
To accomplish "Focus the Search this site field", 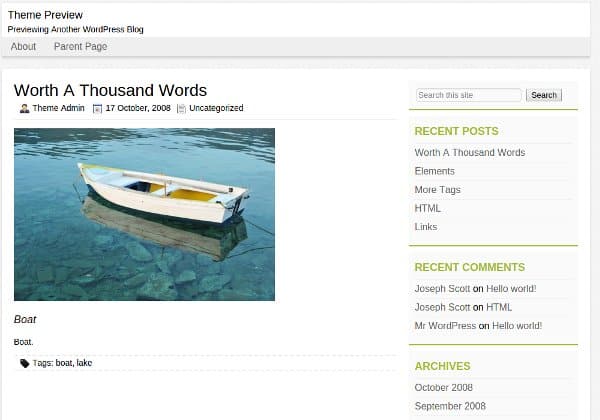I will coord(469,95).
